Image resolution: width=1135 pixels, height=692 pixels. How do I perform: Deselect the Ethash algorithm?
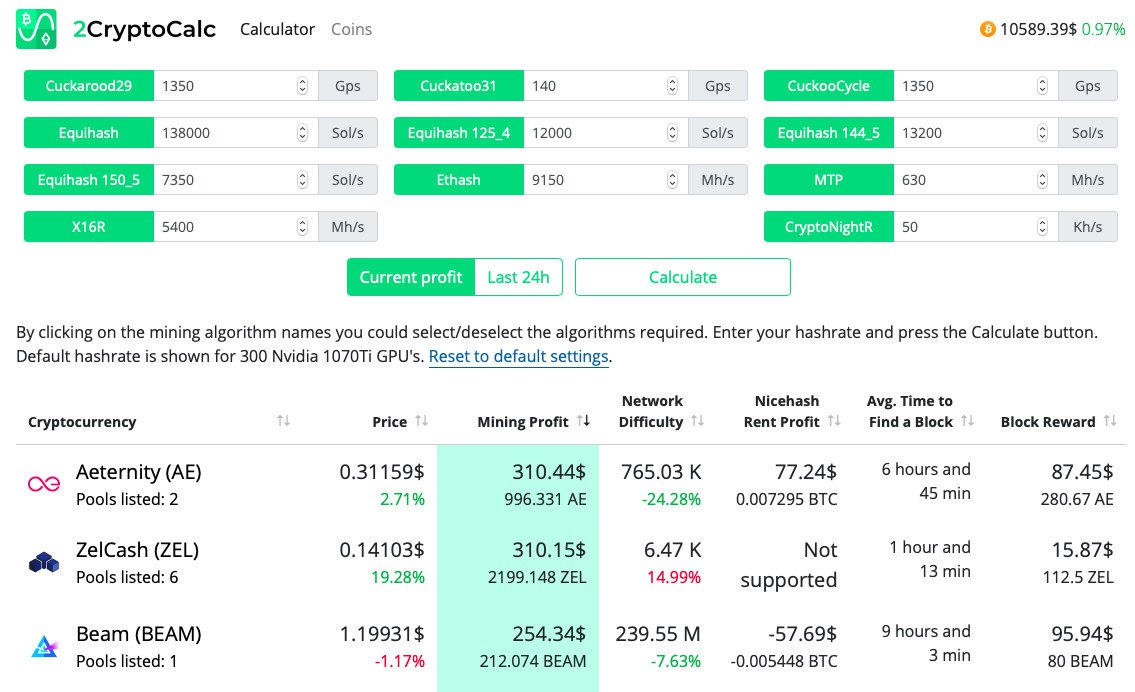coord(459,180)
